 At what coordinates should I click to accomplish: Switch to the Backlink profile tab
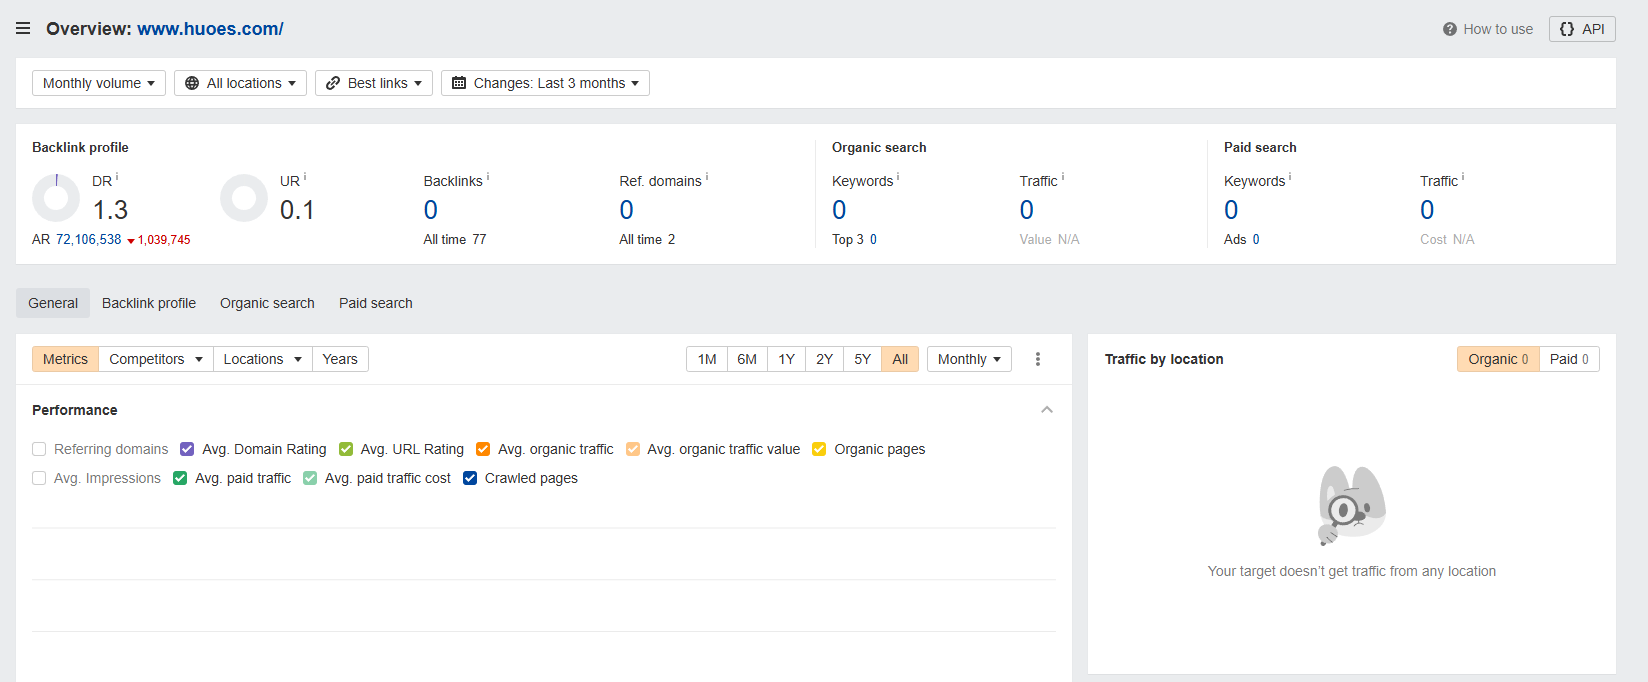click(149, 303)
